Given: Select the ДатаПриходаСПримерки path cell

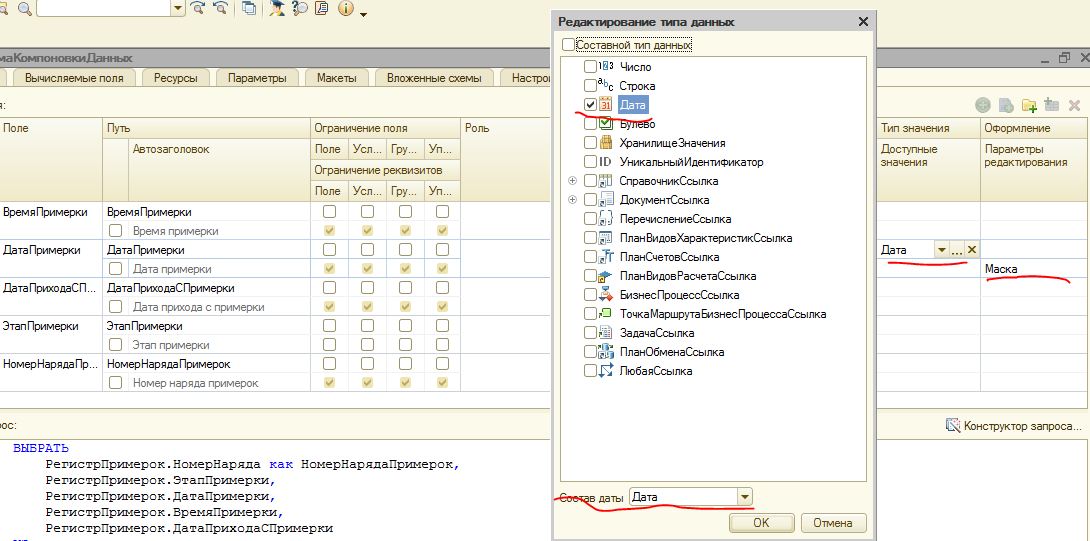Looking at the screenshot, I should tap(206, 288).
